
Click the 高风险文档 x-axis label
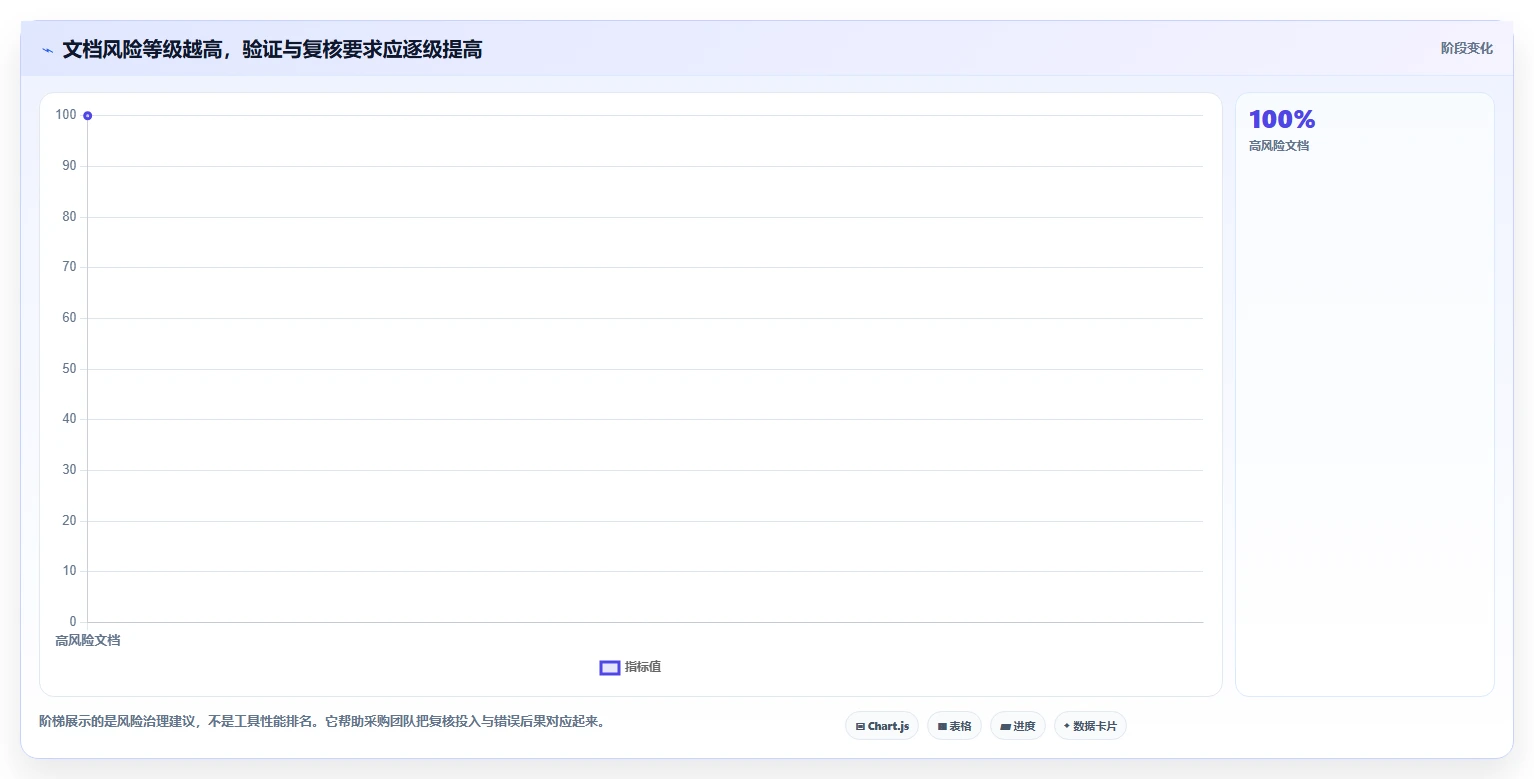click(88, 640)
